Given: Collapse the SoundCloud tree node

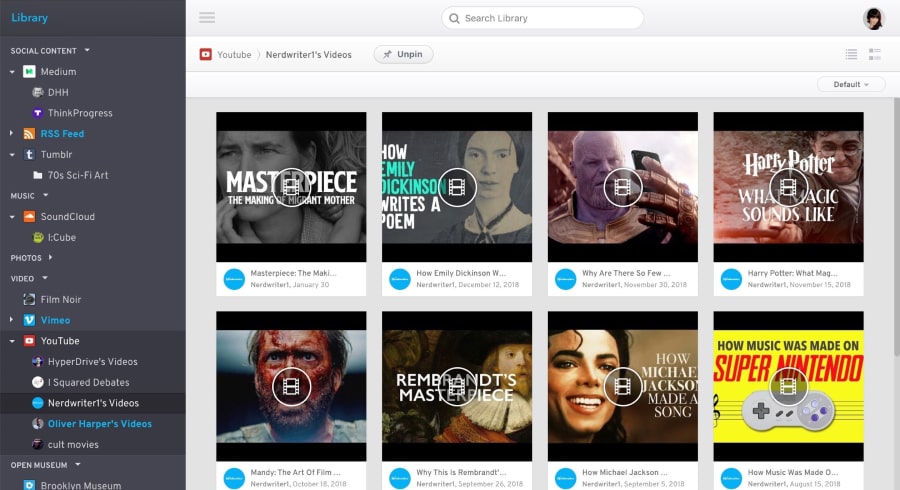Looking at the screenshot, I should pyautogui.click(x=12, y=216).
